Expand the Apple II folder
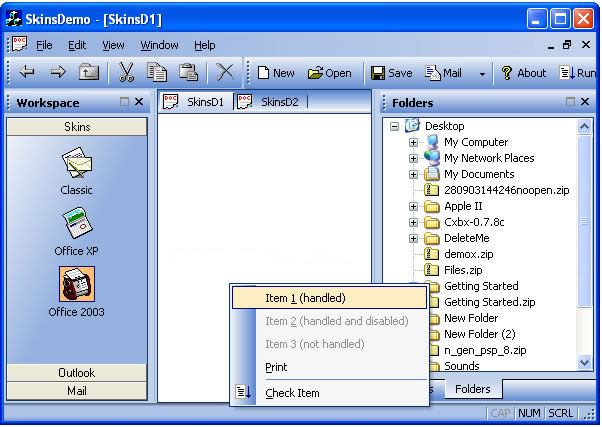The height and width of the screenshot is (427, 602). pos(413,206)
